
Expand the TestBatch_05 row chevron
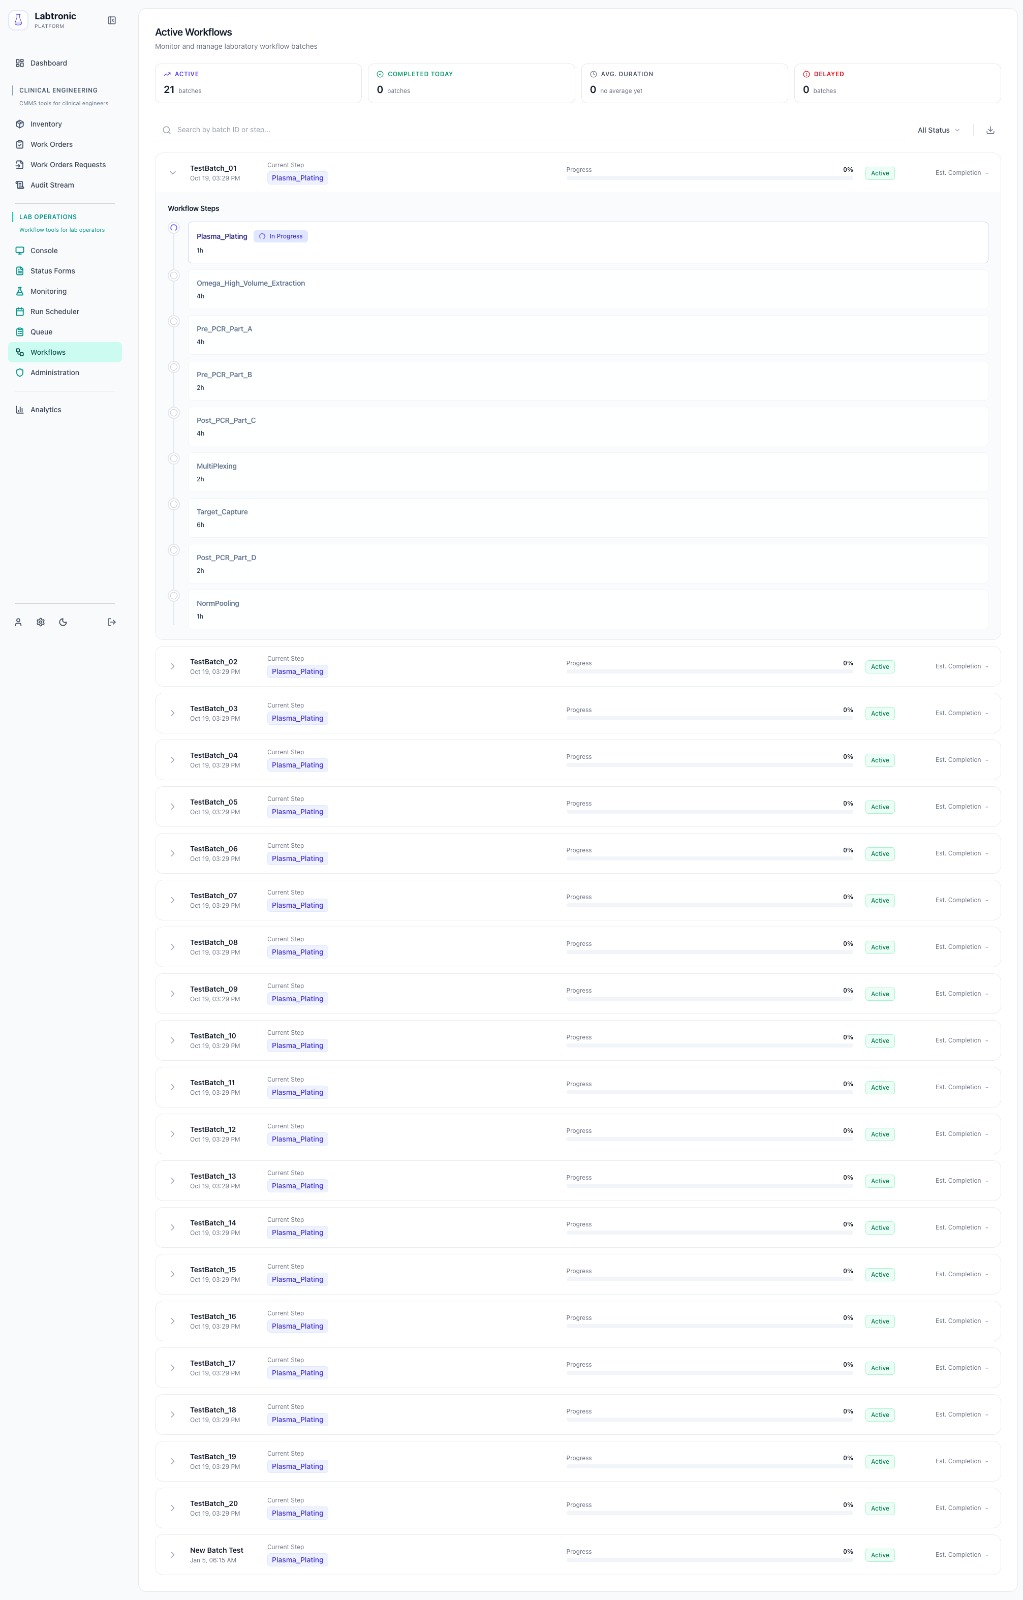tap(173, 807)
